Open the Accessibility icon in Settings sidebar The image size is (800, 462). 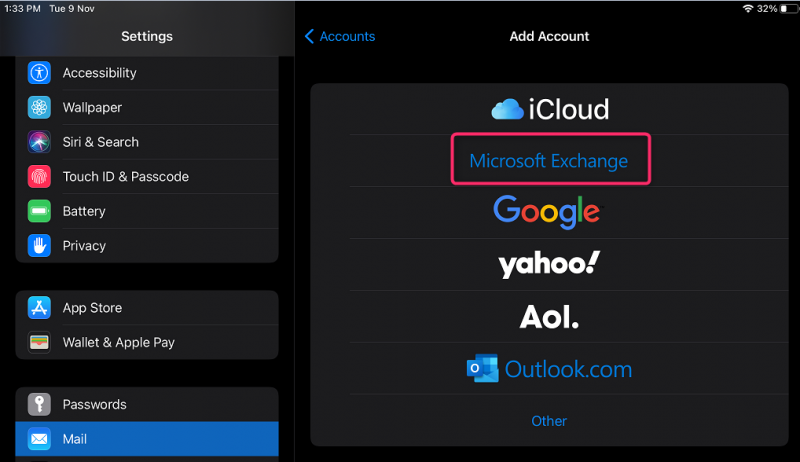coord(39,73)
